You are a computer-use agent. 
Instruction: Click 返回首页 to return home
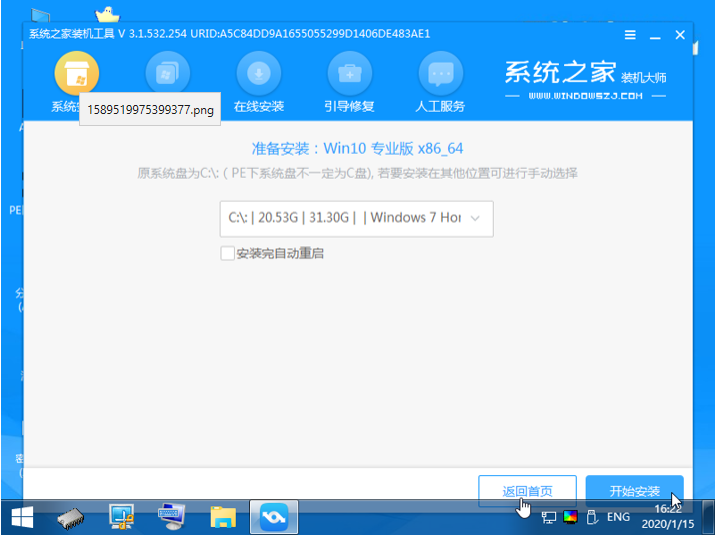coord(527,491)
